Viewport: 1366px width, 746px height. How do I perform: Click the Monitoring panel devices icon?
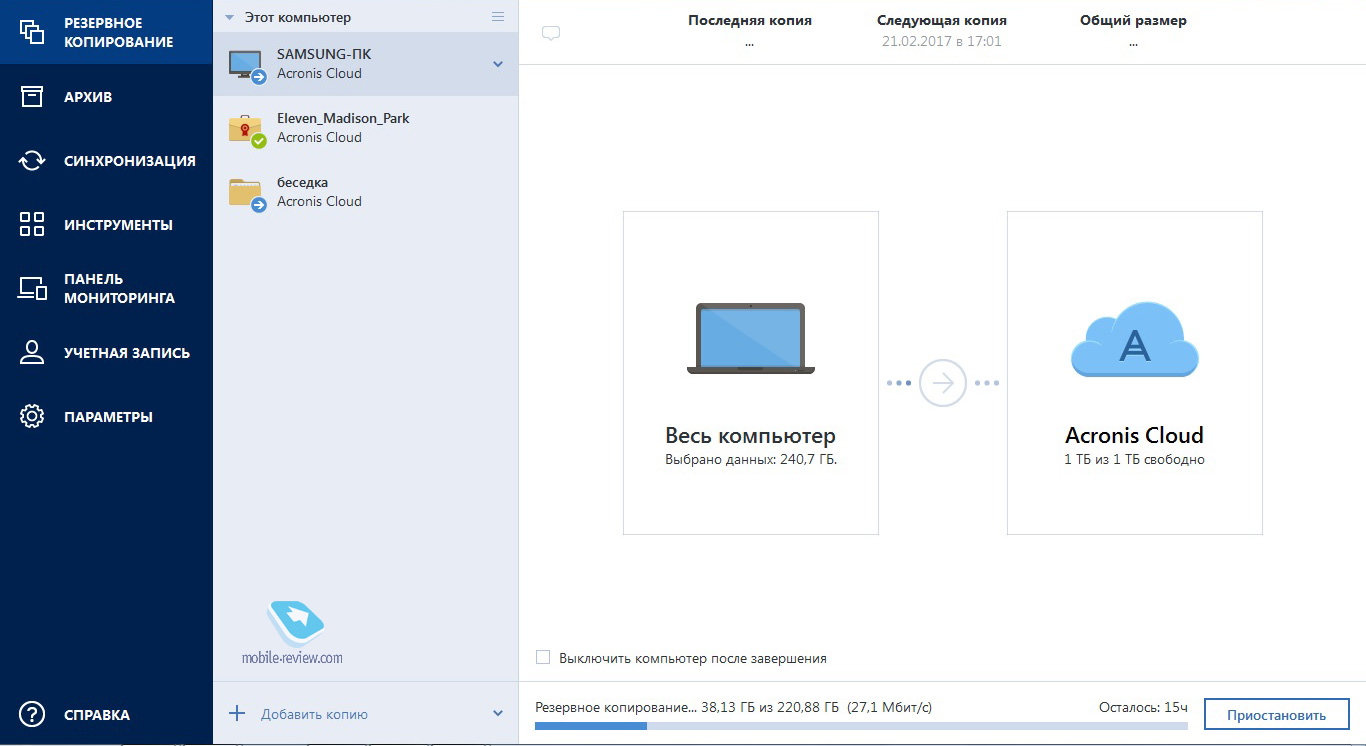32,289
